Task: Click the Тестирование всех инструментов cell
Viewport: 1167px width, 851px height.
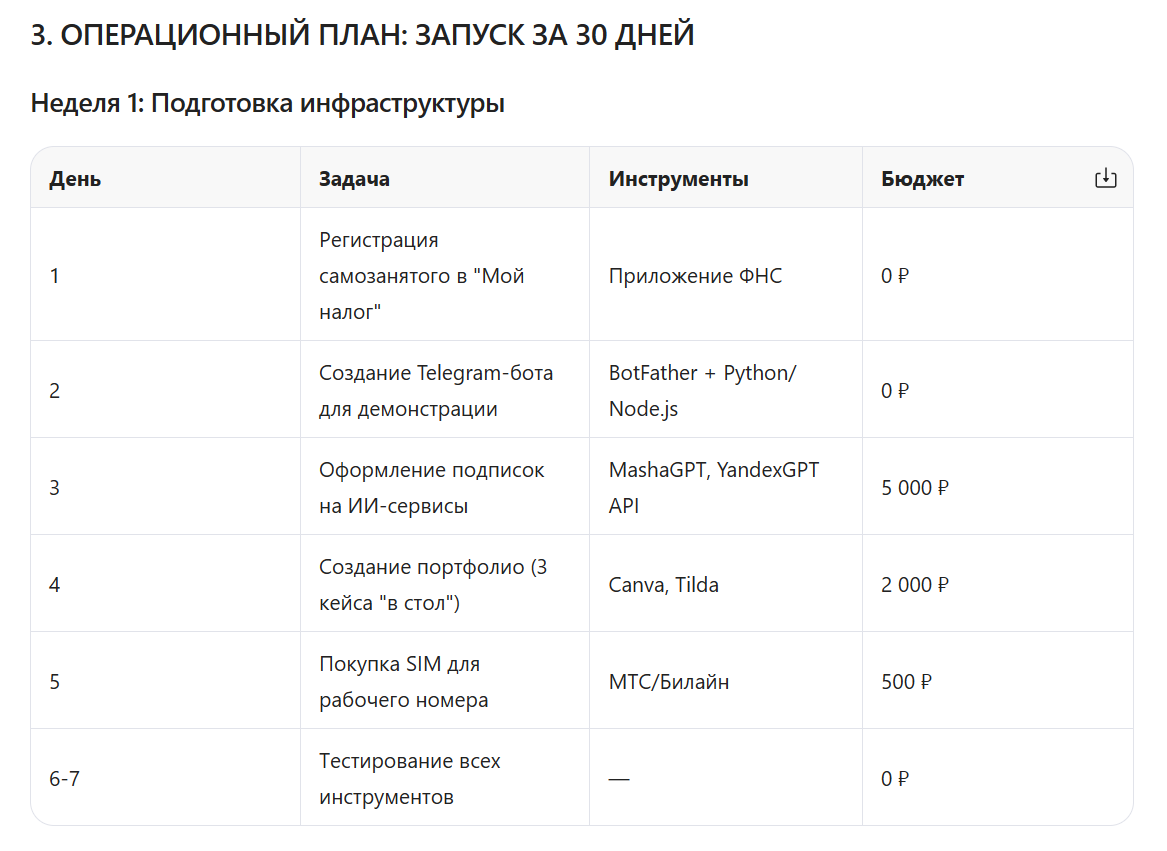Action: (x=445, y=778)
